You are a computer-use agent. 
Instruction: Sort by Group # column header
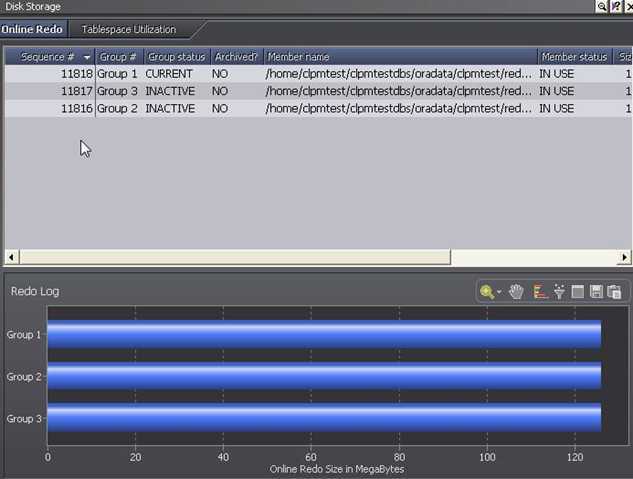tap(119, 57)
